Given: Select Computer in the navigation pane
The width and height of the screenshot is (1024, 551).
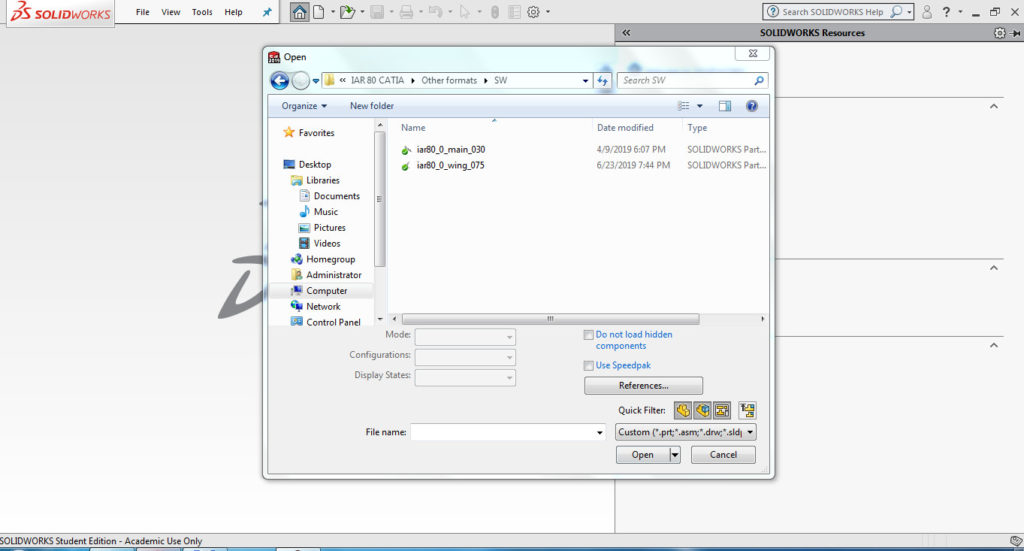Looking at the screenshot, I should click(x=327, y=291).
